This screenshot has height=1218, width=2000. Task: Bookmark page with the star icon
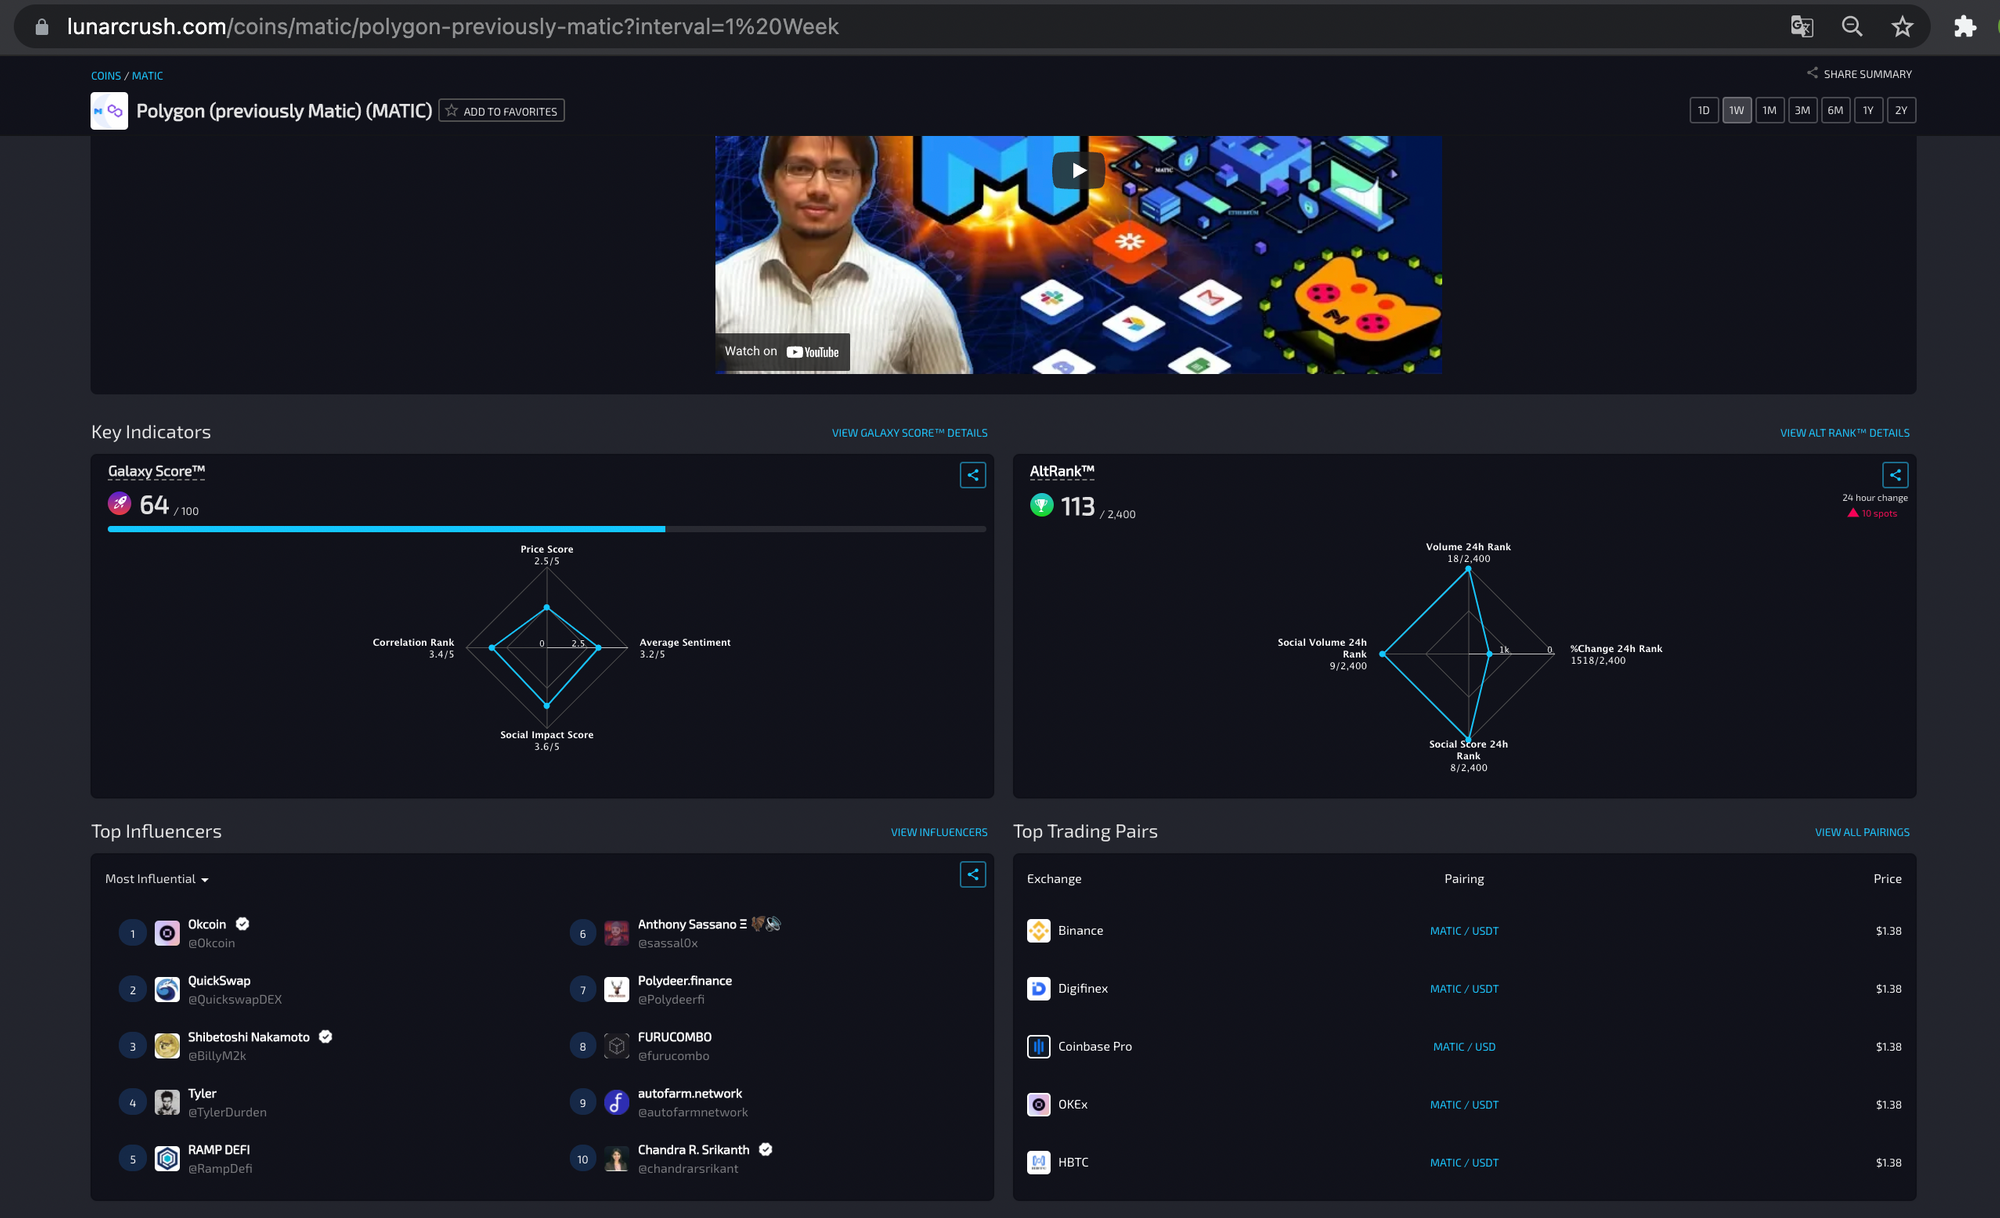[x=1902, y=26]
